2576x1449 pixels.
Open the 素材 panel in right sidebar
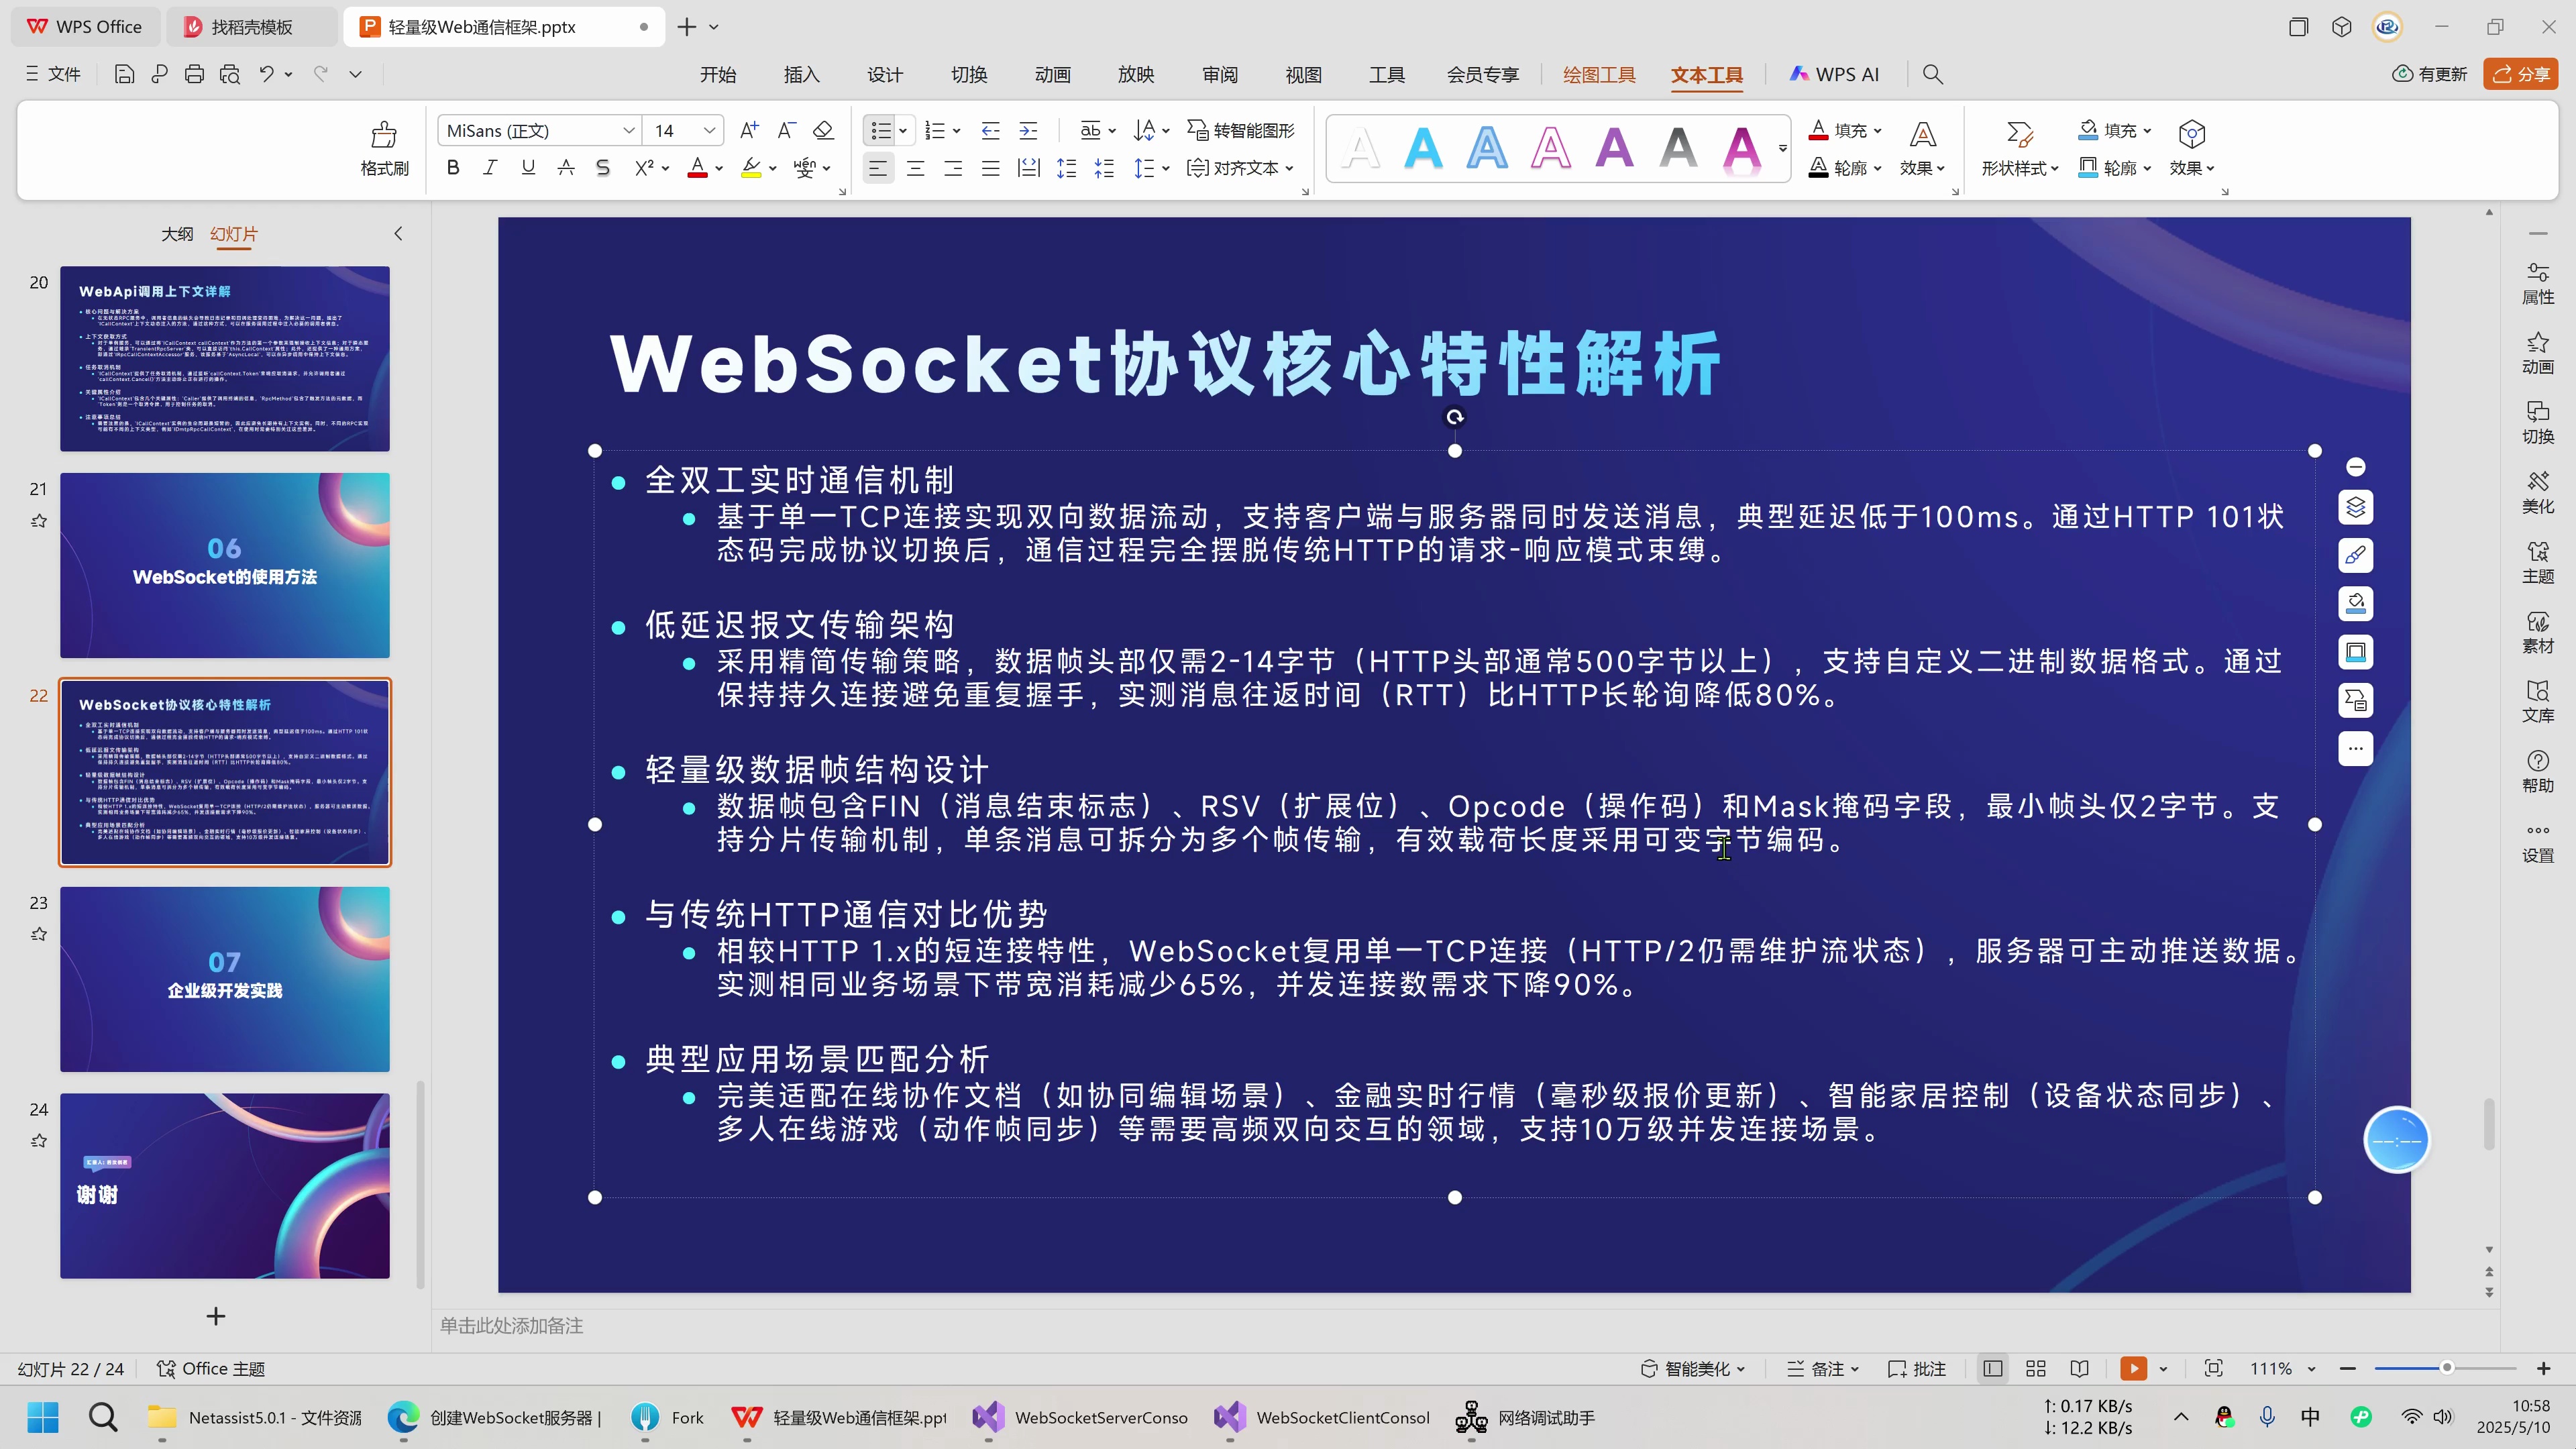2539,629
